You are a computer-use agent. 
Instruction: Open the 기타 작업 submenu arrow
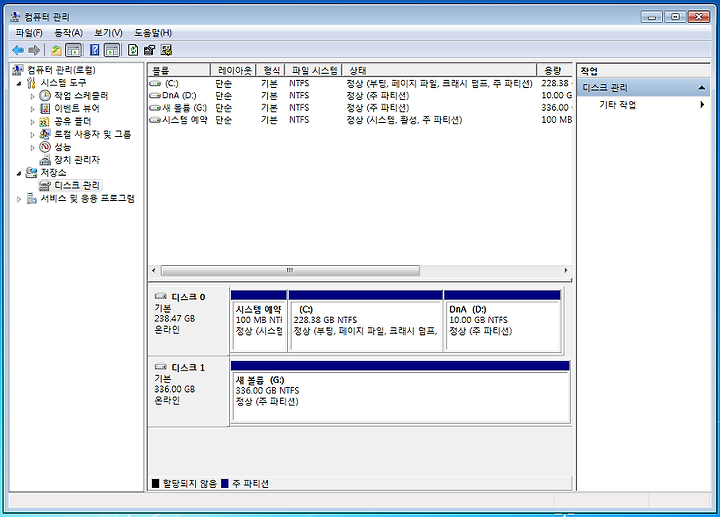pos(702,105)
